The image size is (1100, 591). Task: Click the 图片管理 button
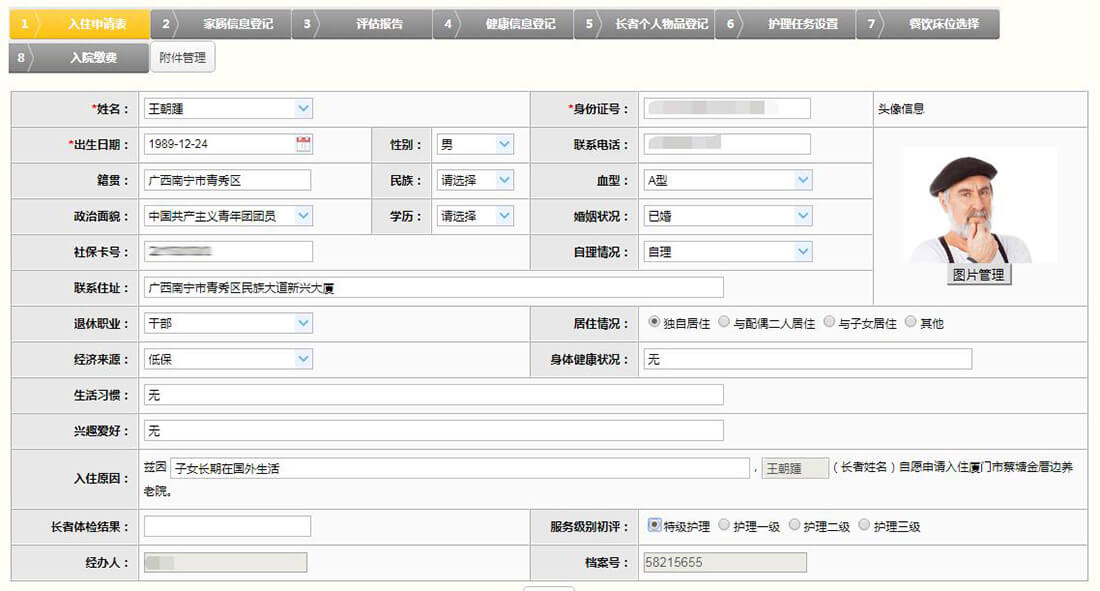[978, 275]
